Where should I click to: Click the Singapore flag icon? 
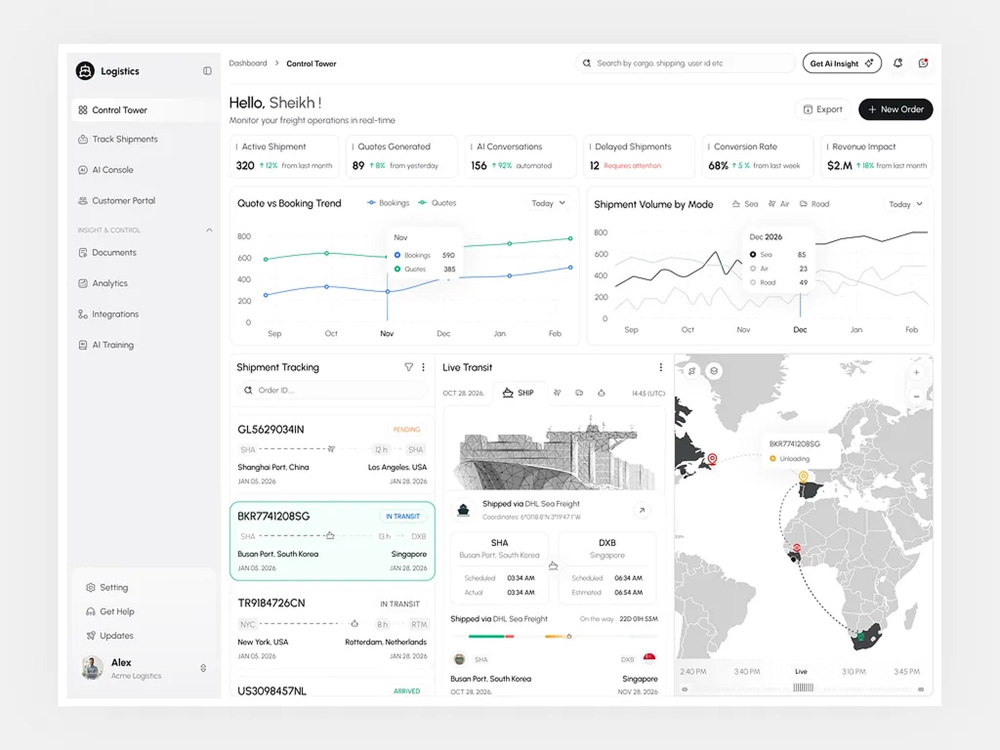point(649,658)
